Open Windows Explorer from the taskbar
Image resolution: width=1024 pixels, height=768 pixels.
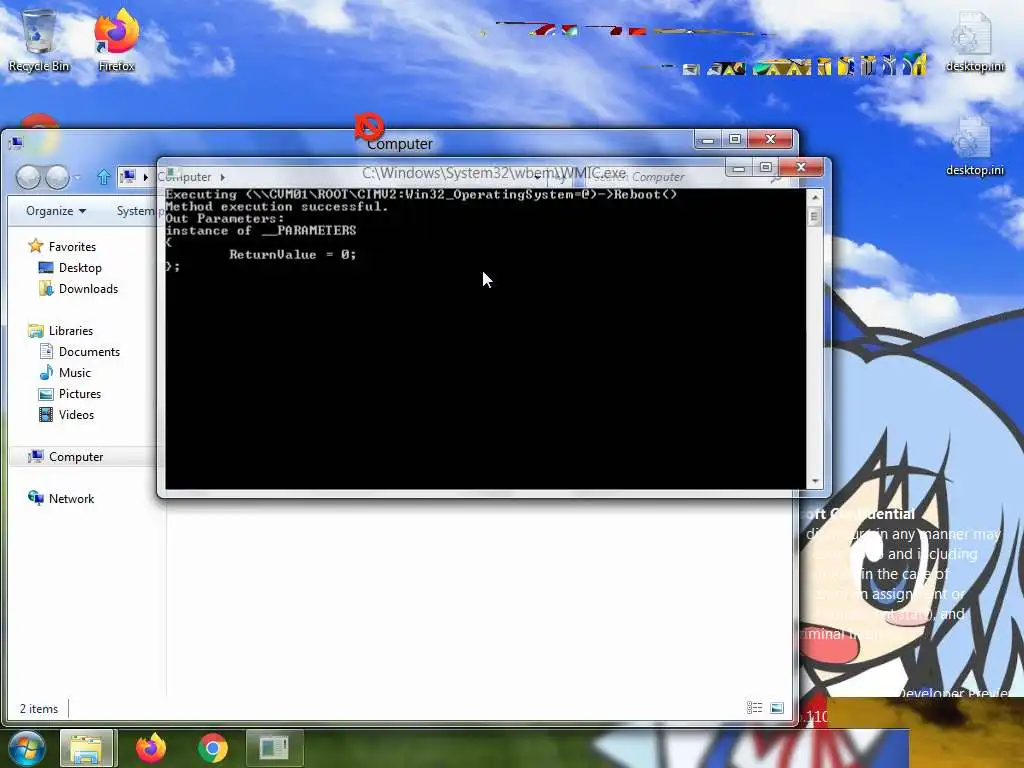point(87,748)
